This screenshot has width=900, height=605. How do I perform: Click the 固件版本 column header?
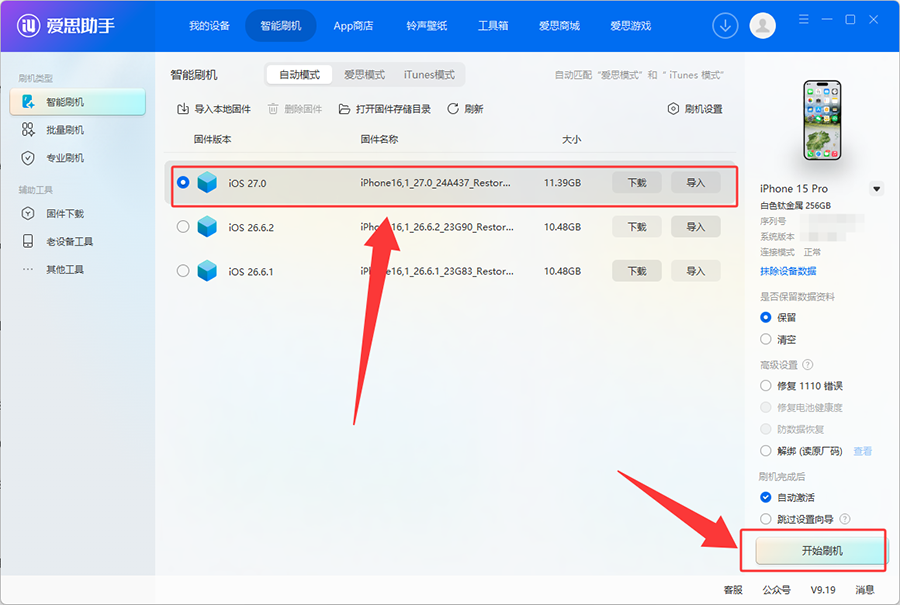[212, 139]
